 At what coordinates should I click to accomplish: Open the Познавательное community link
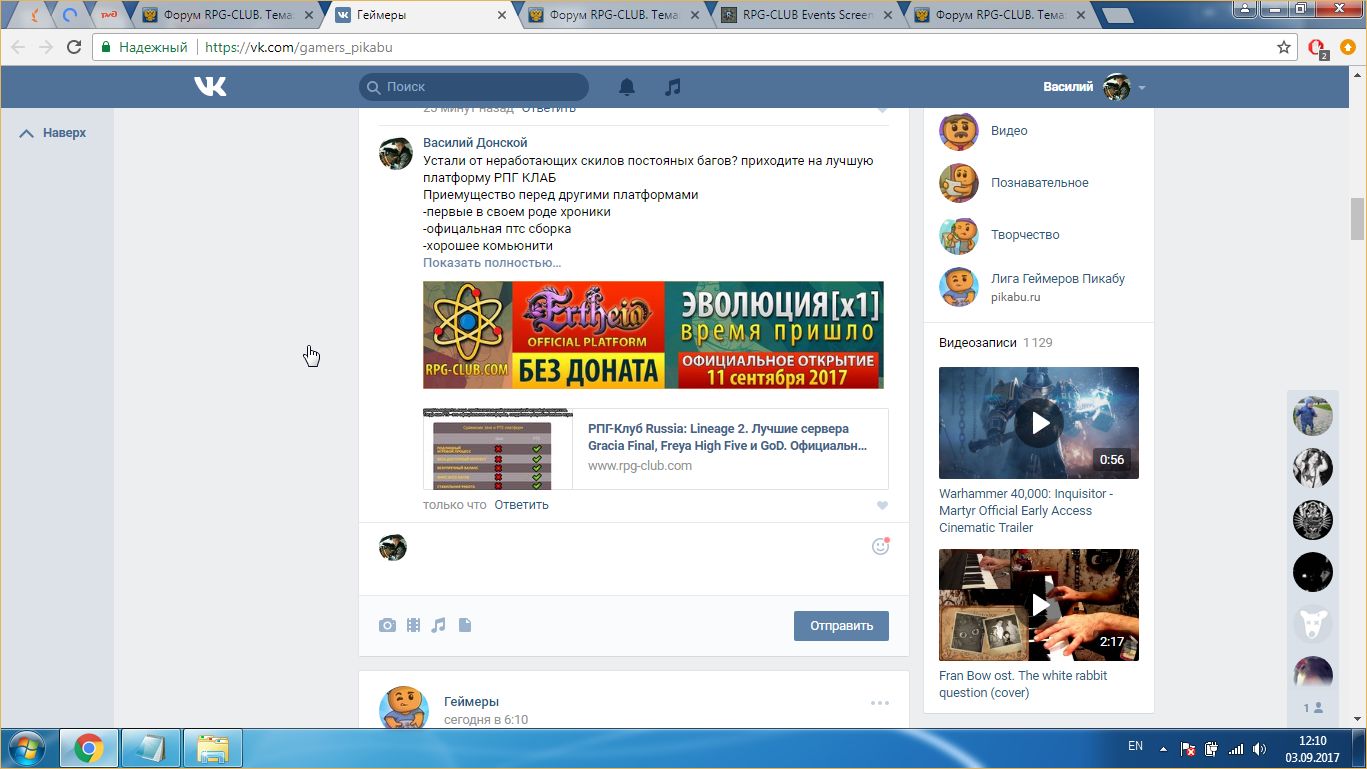coord(1040,183)
